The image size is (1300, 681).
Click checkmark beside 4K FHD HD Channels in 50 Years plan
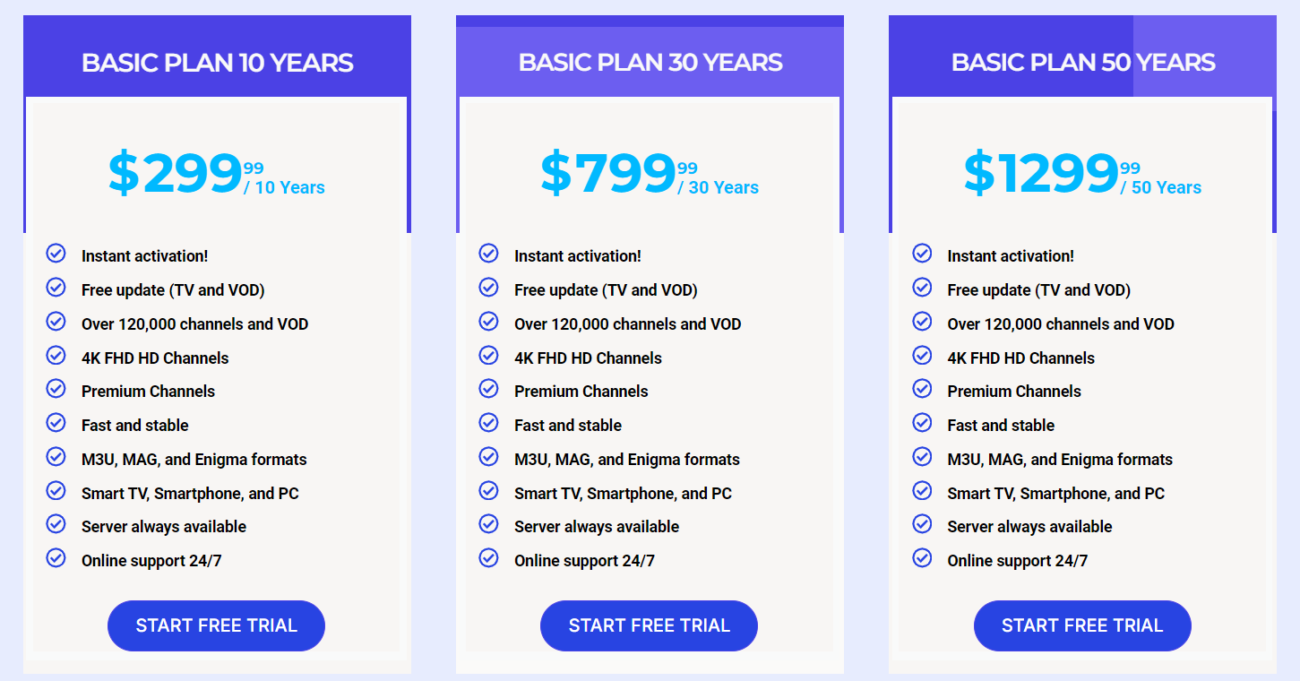click(922, 355)
